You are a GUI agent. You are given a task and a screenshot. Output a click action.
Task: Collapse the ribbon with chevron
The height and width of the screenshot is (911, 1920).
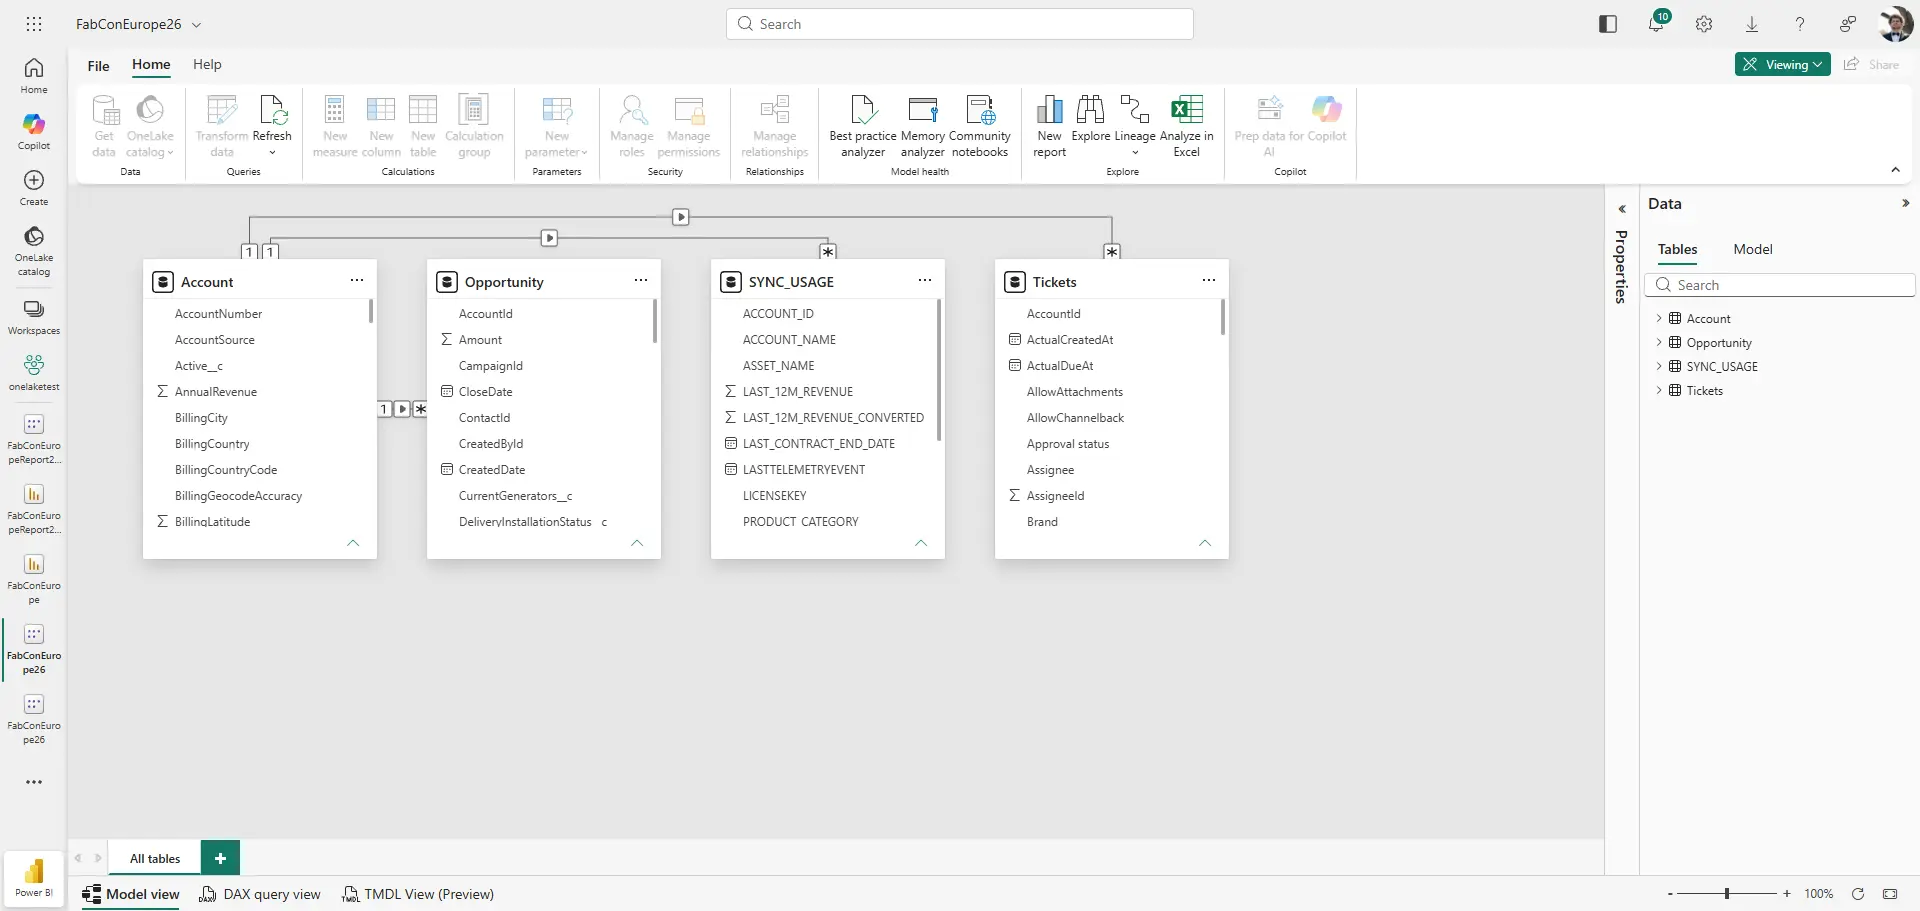(x=1895, y=170)
